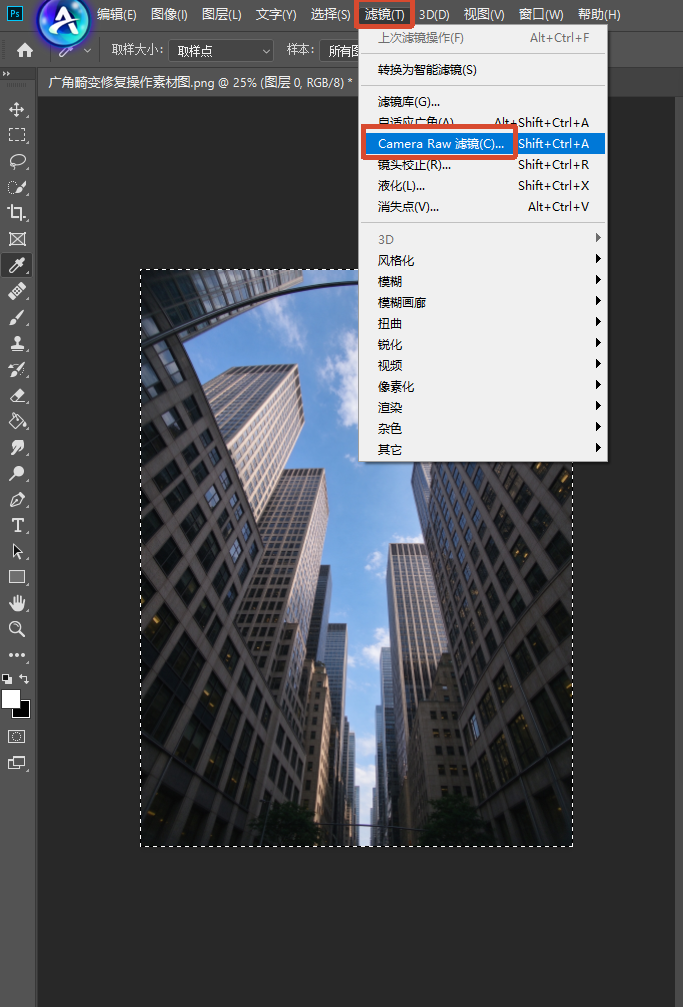Viewport: 683px width, 1007px height.
Task: Open the 图像(I) menu
Action: point(169,14)
